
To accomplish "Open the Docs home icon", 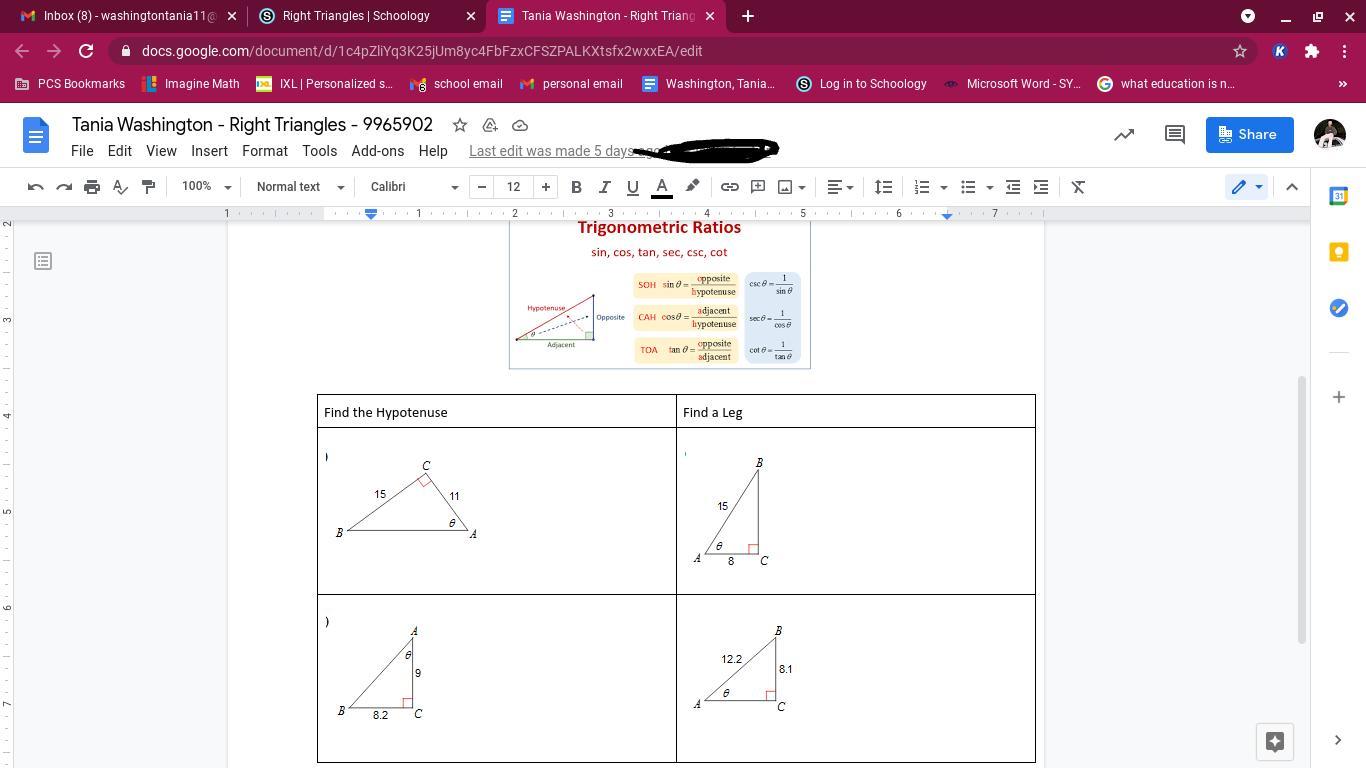I will point(36,135).
